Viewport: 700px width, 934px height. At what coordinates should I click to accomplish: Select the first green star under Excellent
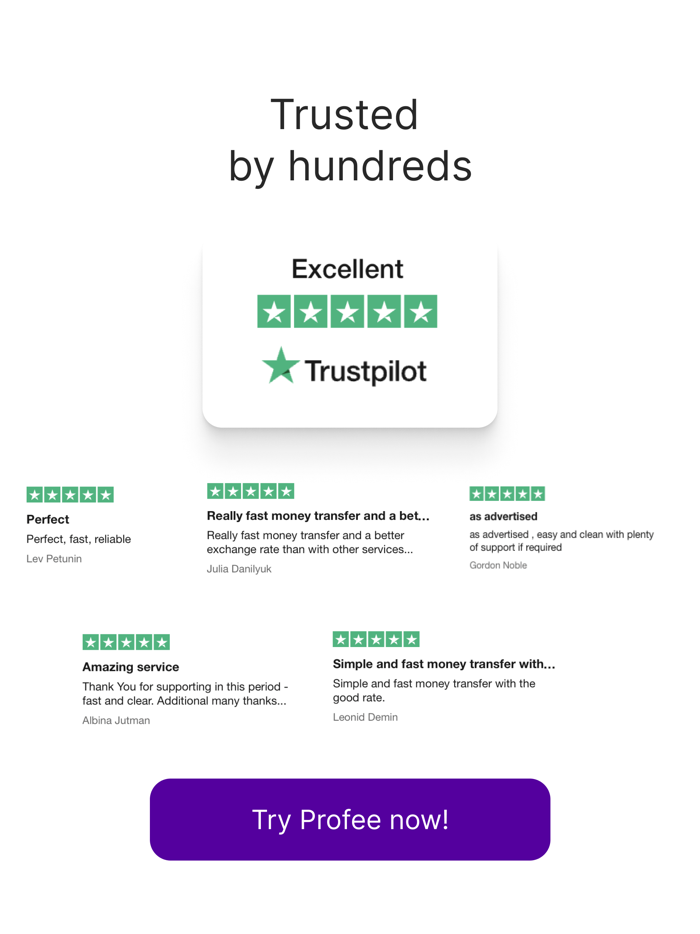pyautogui.click(x=273, y=311)
